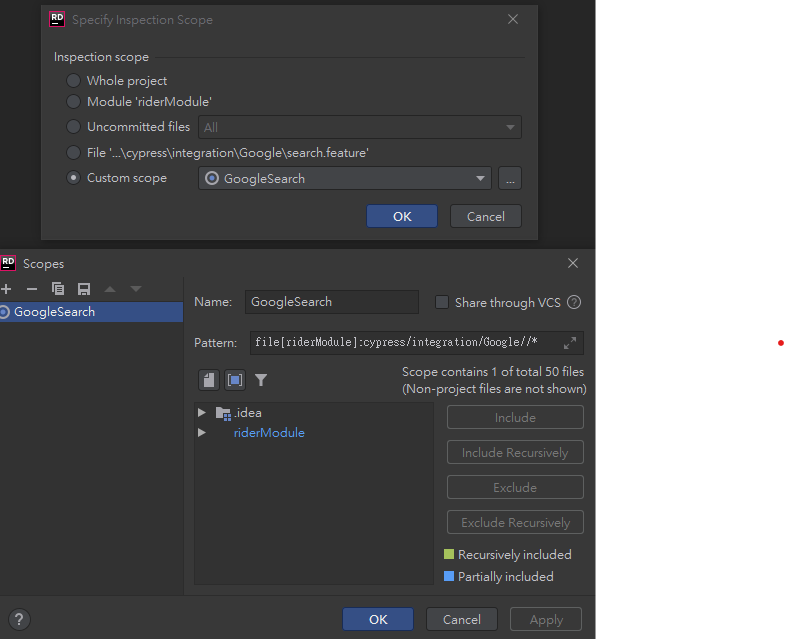
Task: Expand the Pattern field editor
Action: [570, 343]
